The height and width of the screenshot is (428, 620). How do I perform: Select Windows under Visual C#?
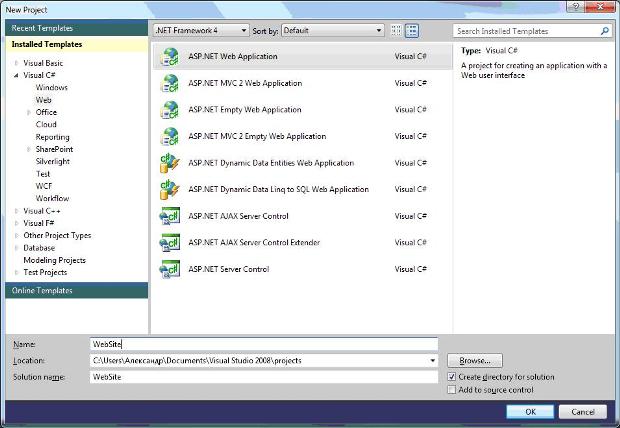coord(51,87)
